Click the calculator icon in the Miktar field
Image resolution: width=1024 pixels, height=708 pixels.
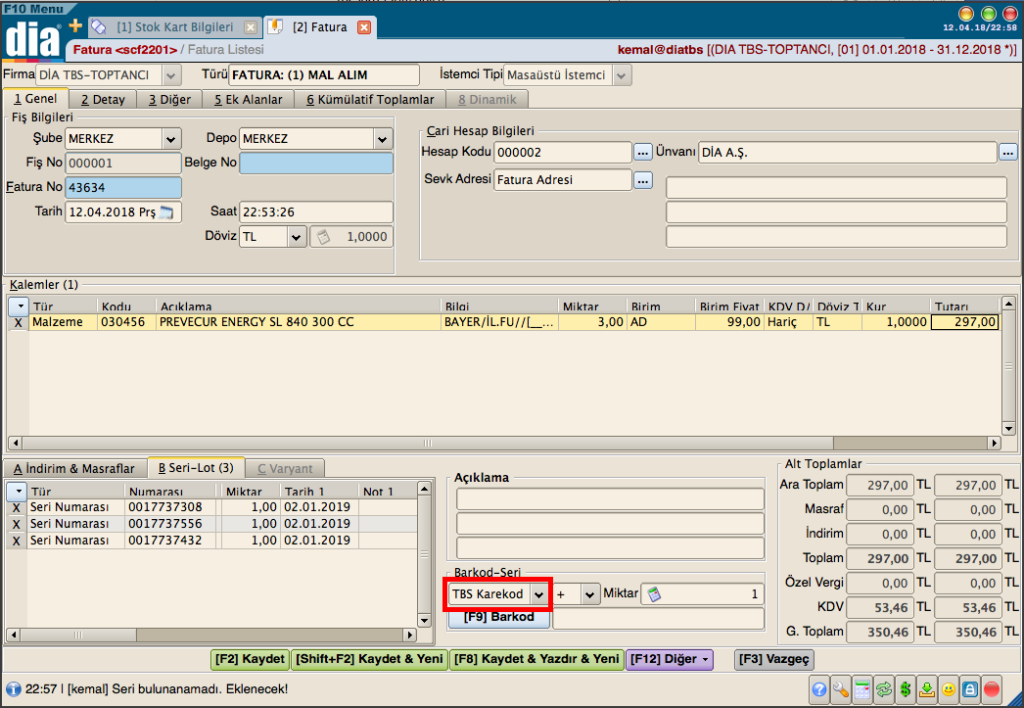[654, 594]
